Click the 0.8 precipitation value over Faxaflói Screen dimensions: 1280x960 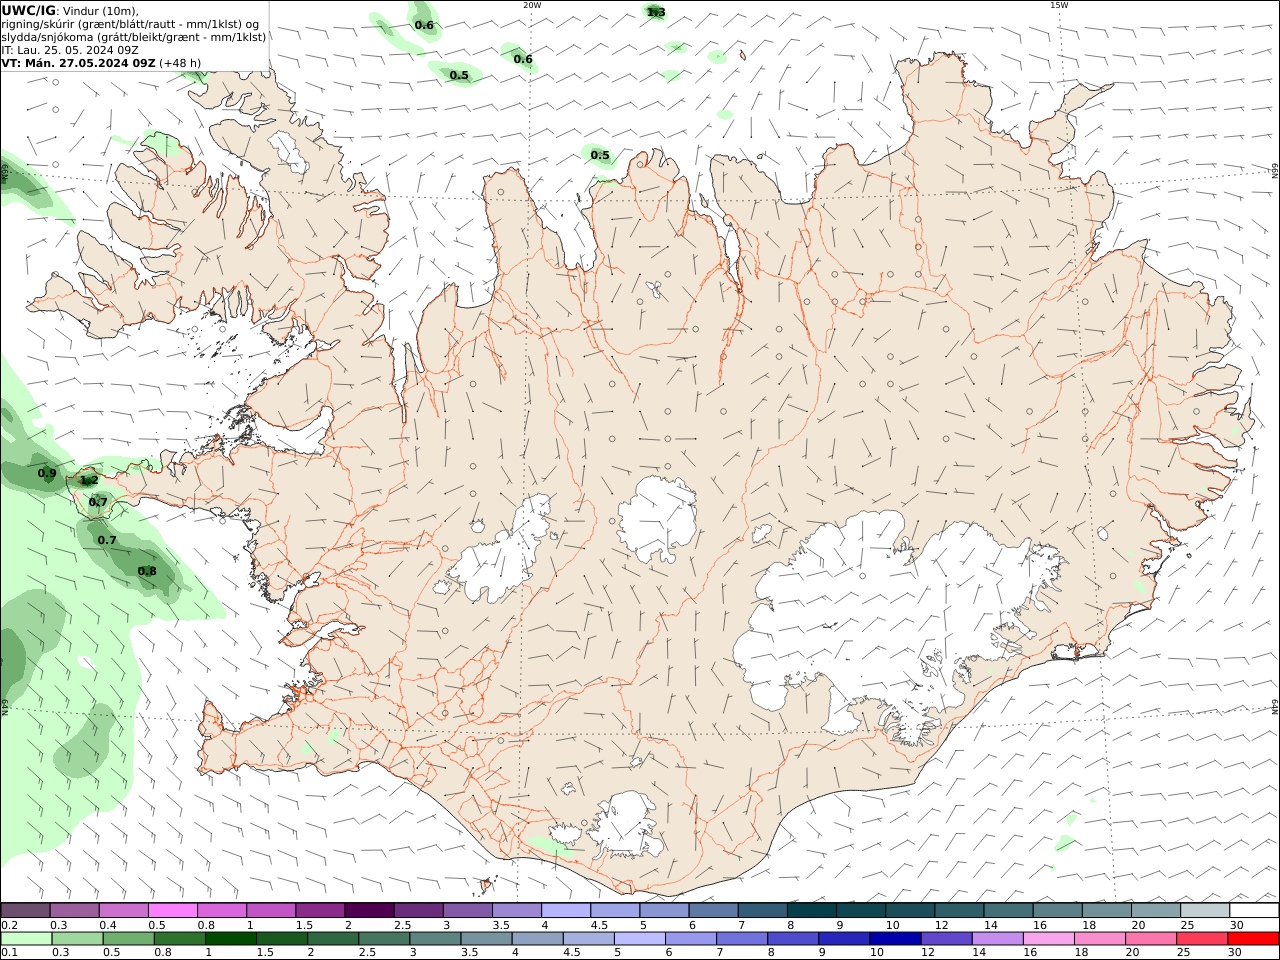click(x=147, y=572)
